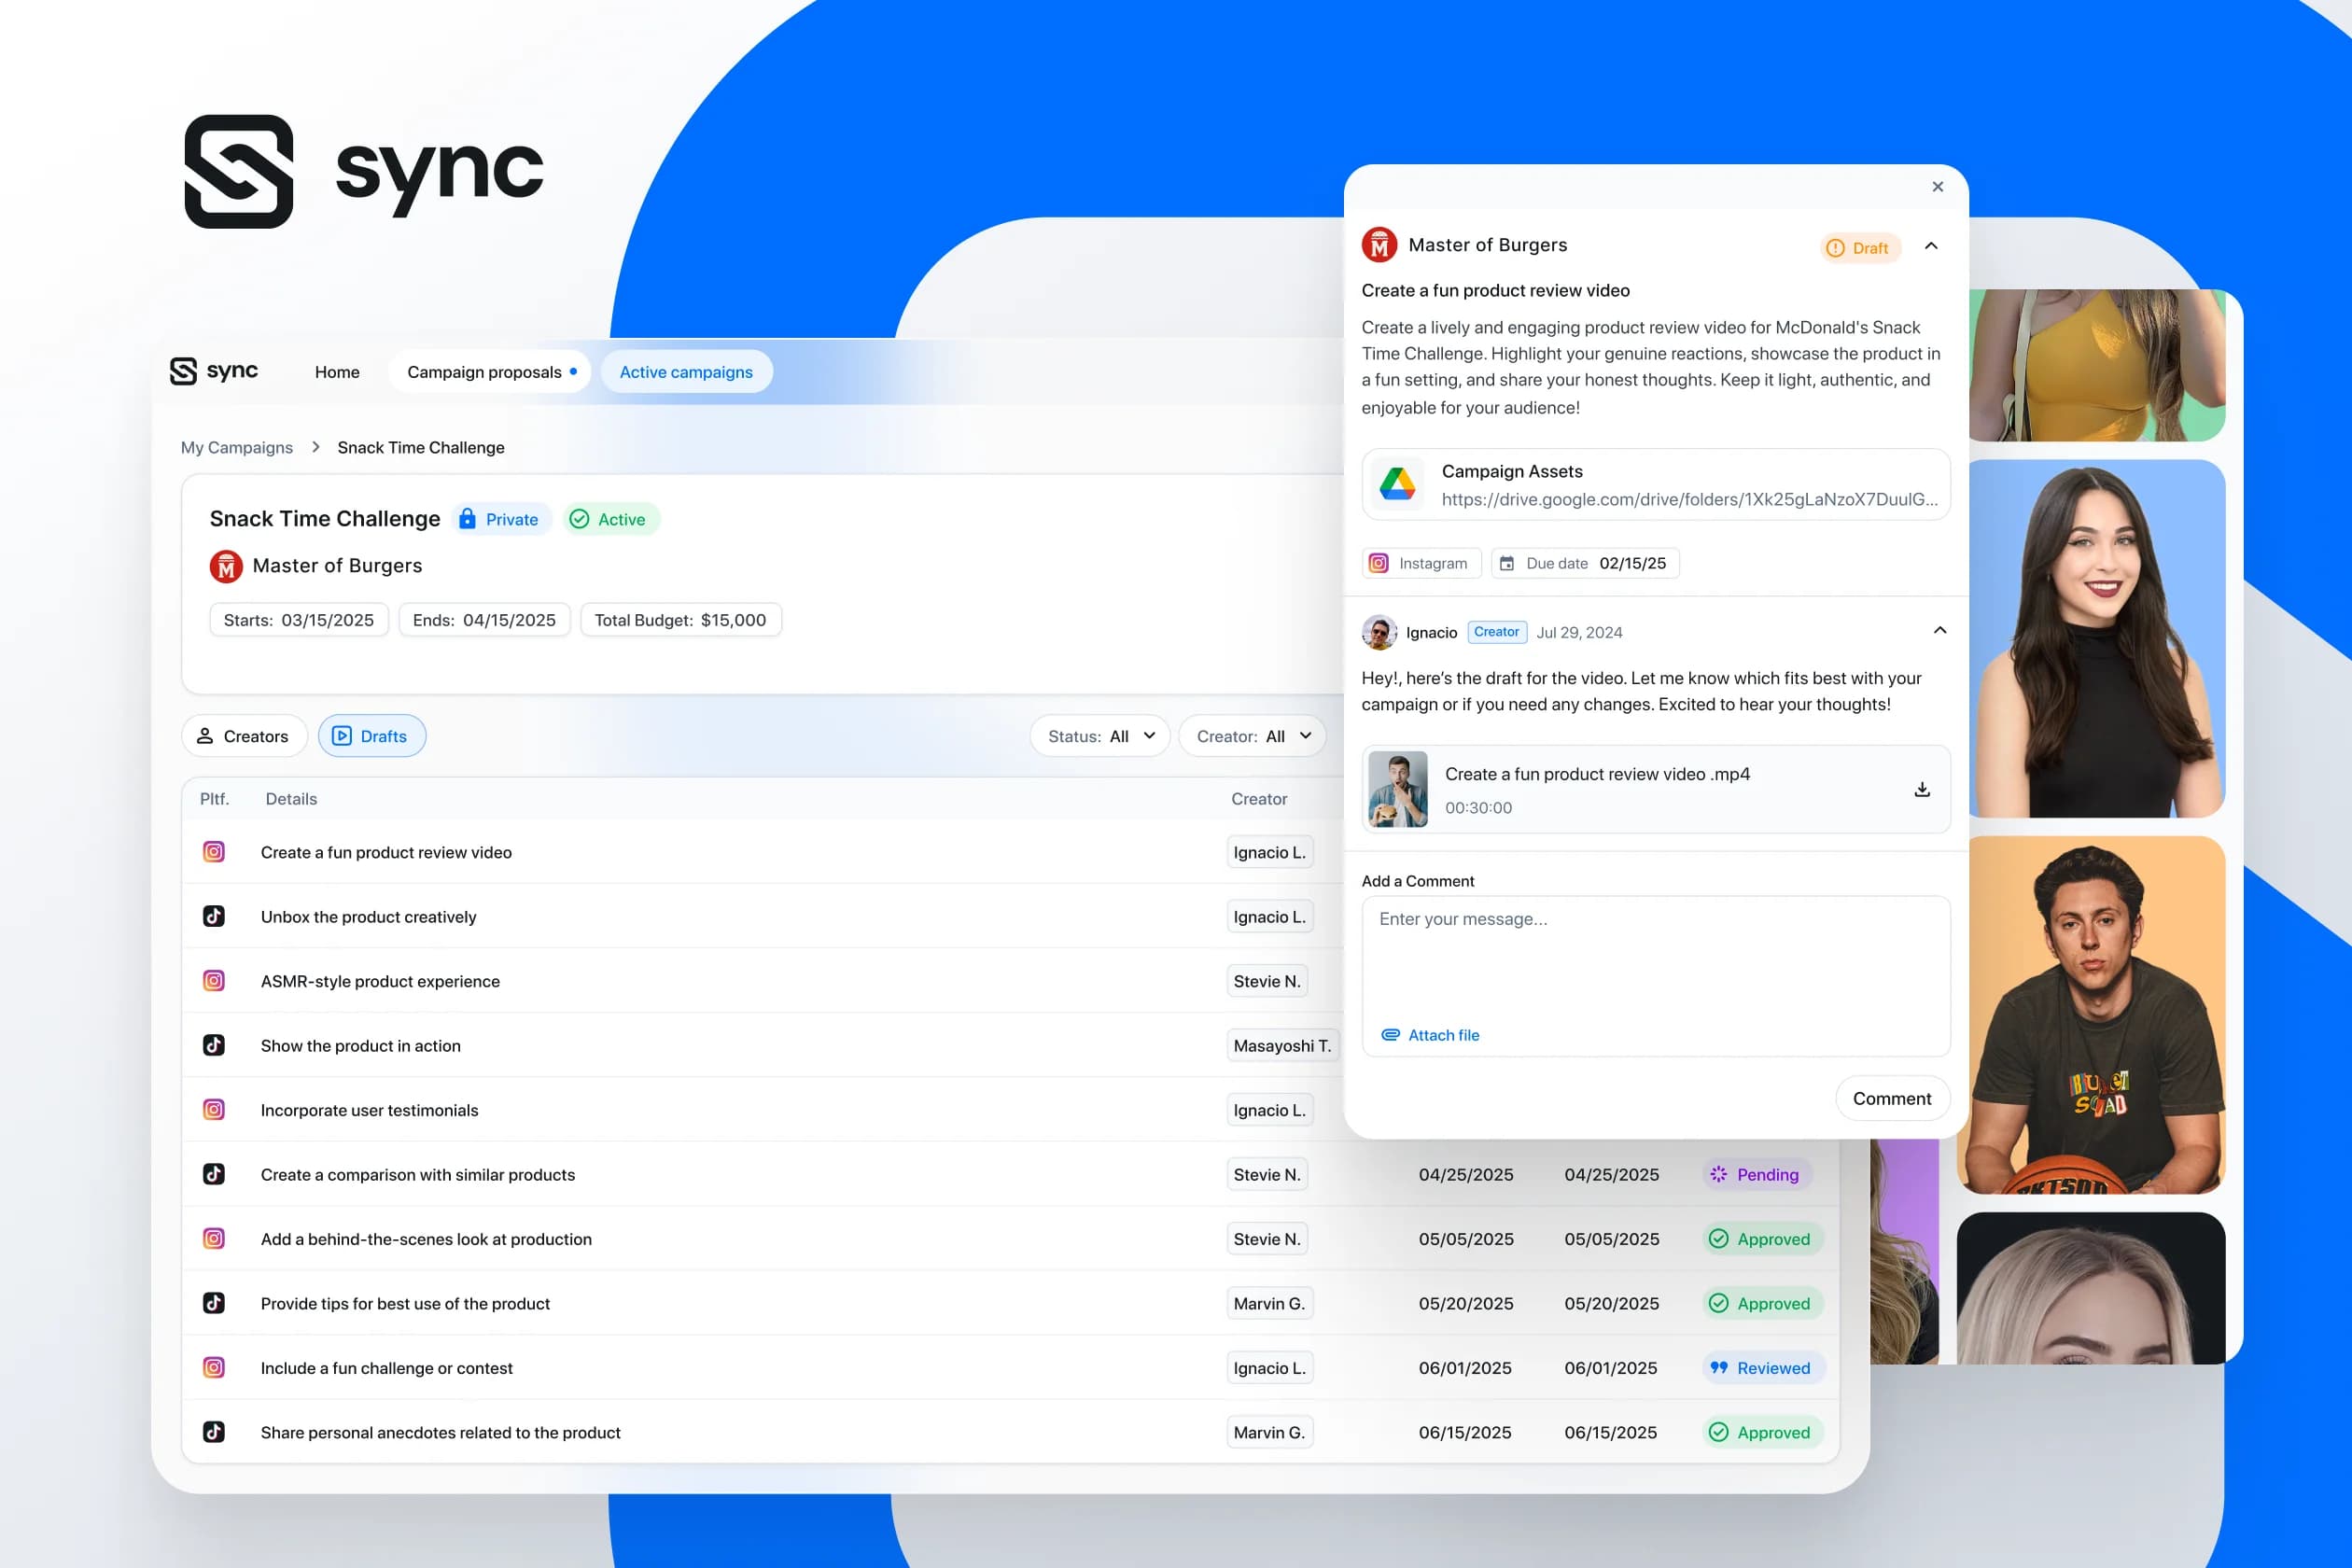The height and width of the screenshot is (1568, 2352).
Task: Open the Status: All filter dropdown
Action: point(1100,736)
